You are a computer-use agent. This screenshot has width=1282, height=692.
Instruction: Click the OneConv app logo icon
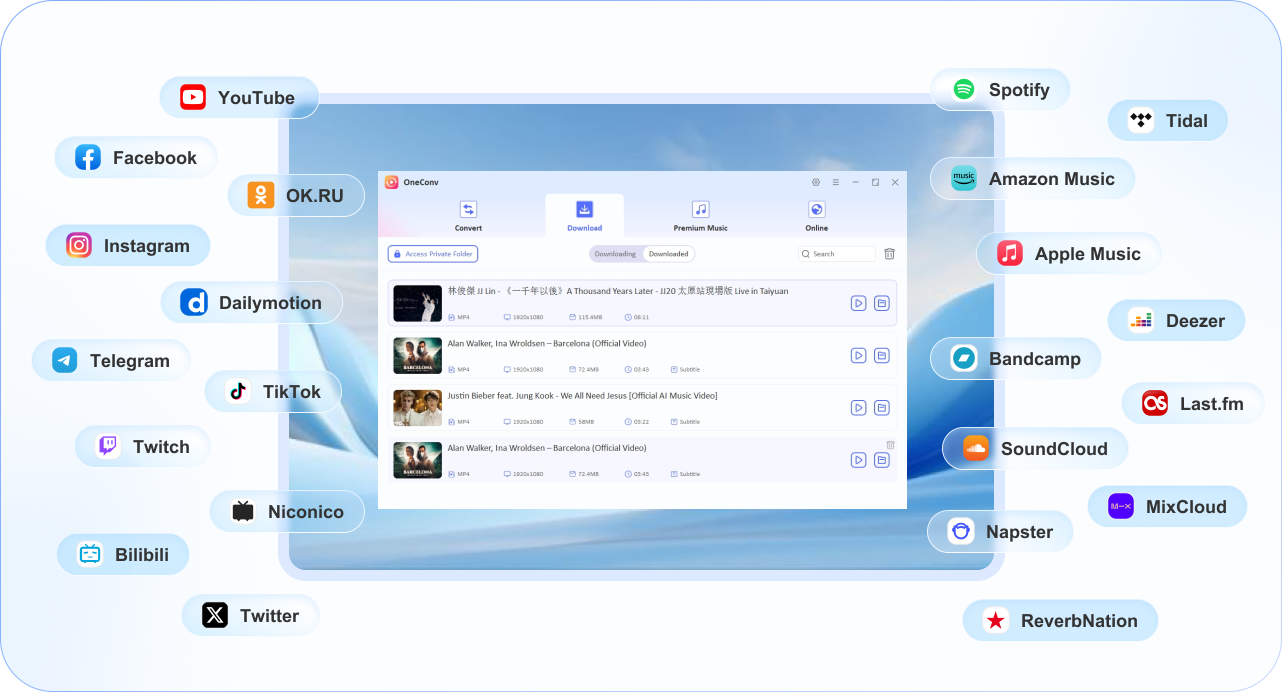coord(392,182)
